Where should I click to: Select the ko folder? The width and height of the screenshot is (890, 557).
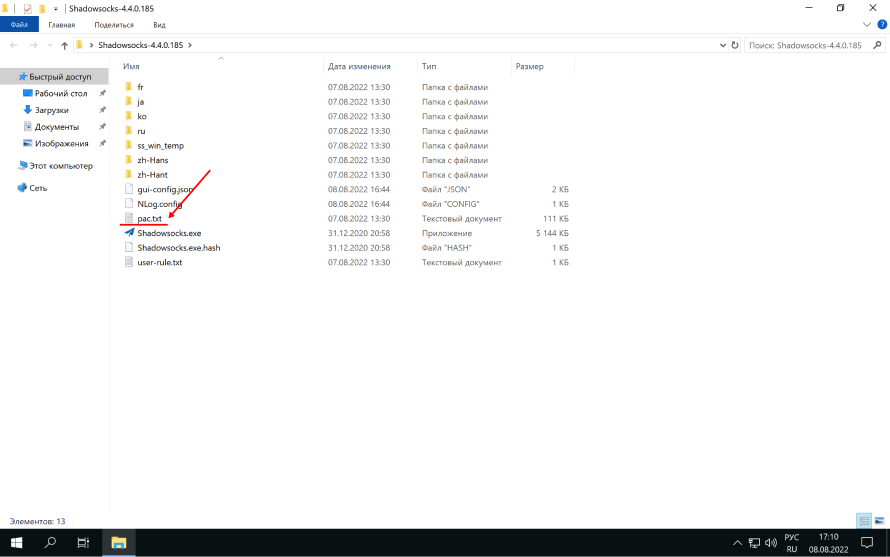[142, 116]
